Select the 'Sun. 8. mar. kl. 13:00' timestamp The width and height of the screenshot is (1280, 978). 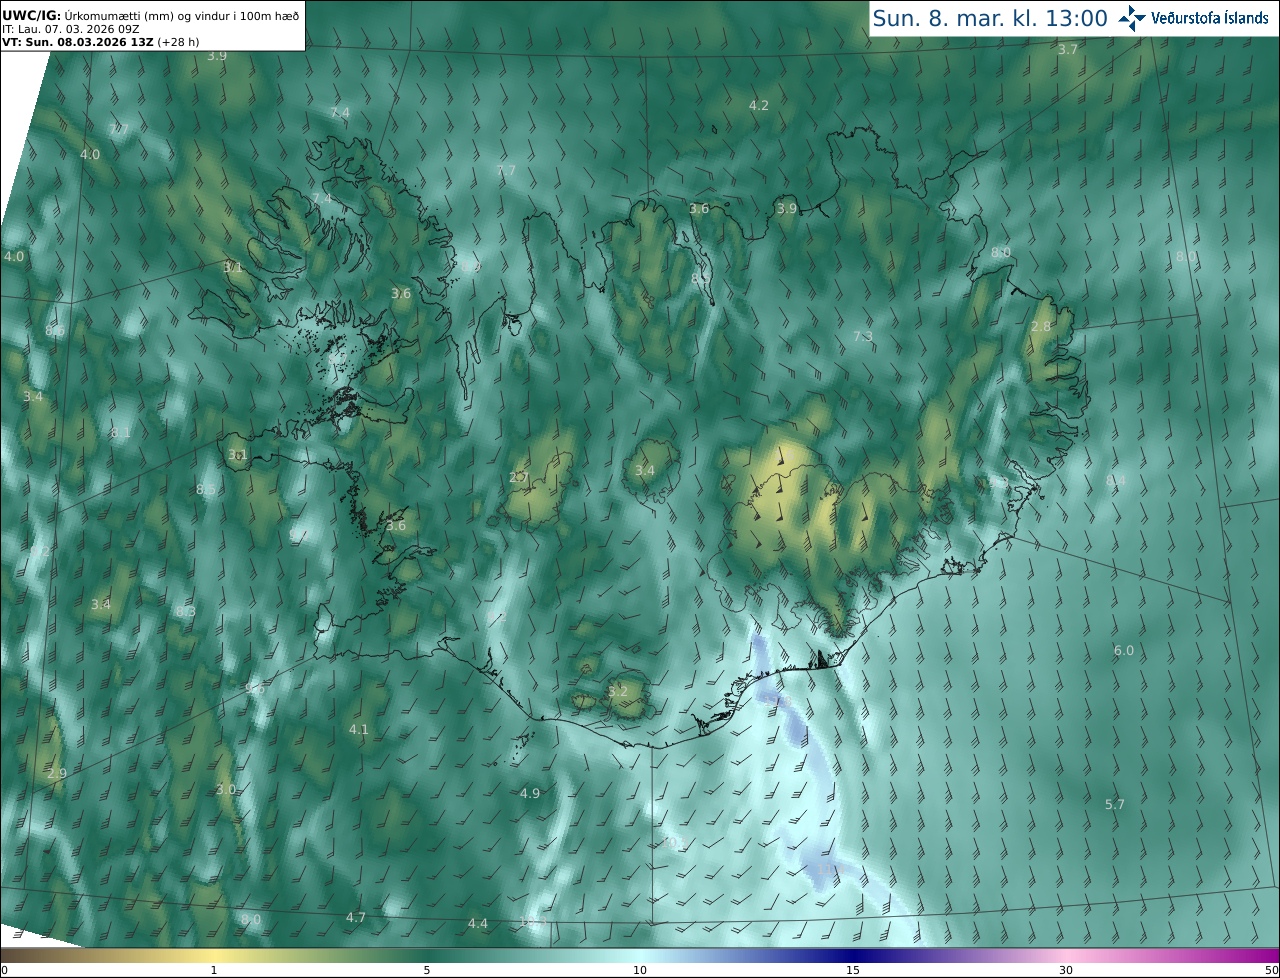tap(990, 18)
